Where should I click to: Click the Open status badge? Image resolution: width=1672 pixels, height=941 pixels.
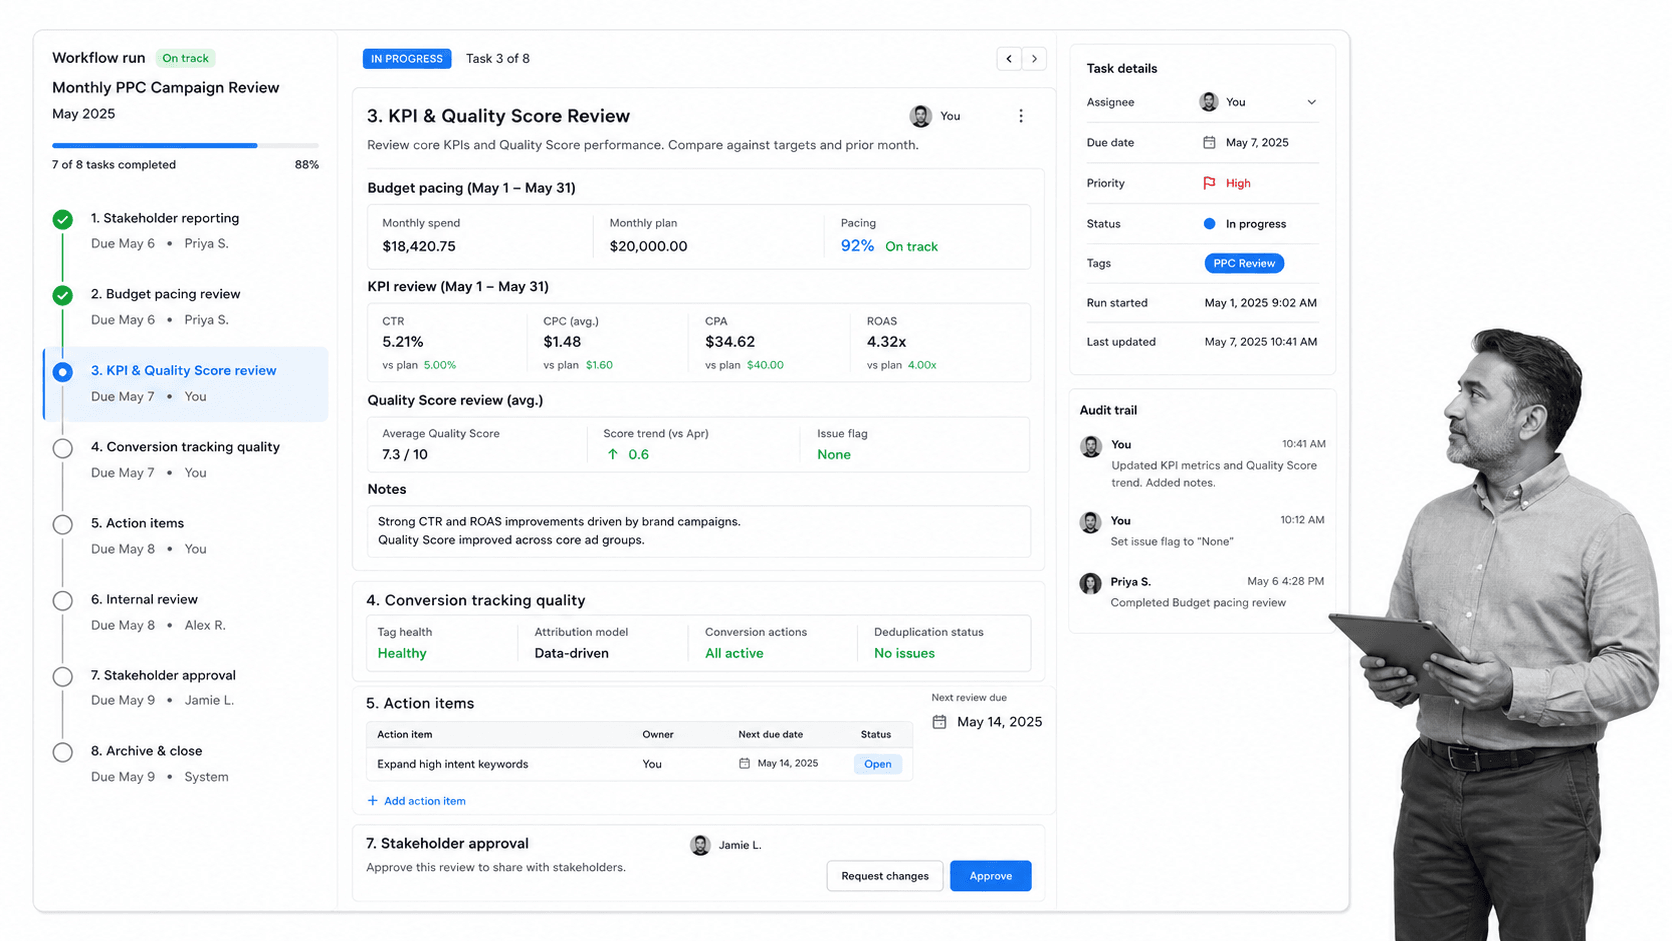[x=877, y=764]
